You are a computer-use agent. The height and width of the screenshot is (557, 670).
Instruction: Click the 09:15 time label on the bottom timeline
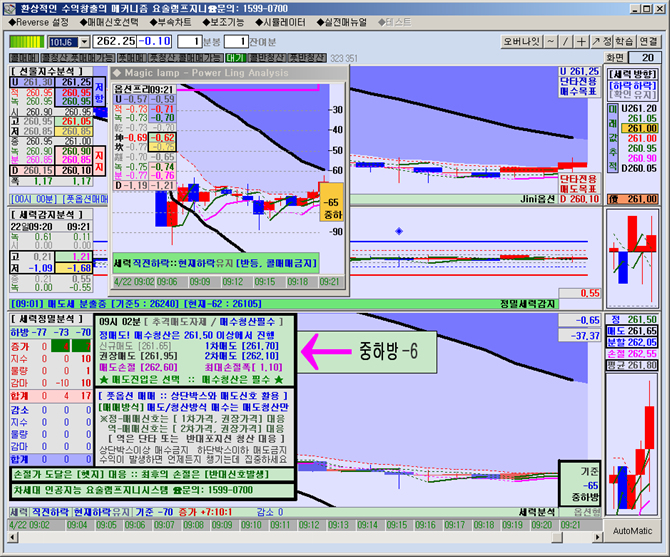coord(397,525)
